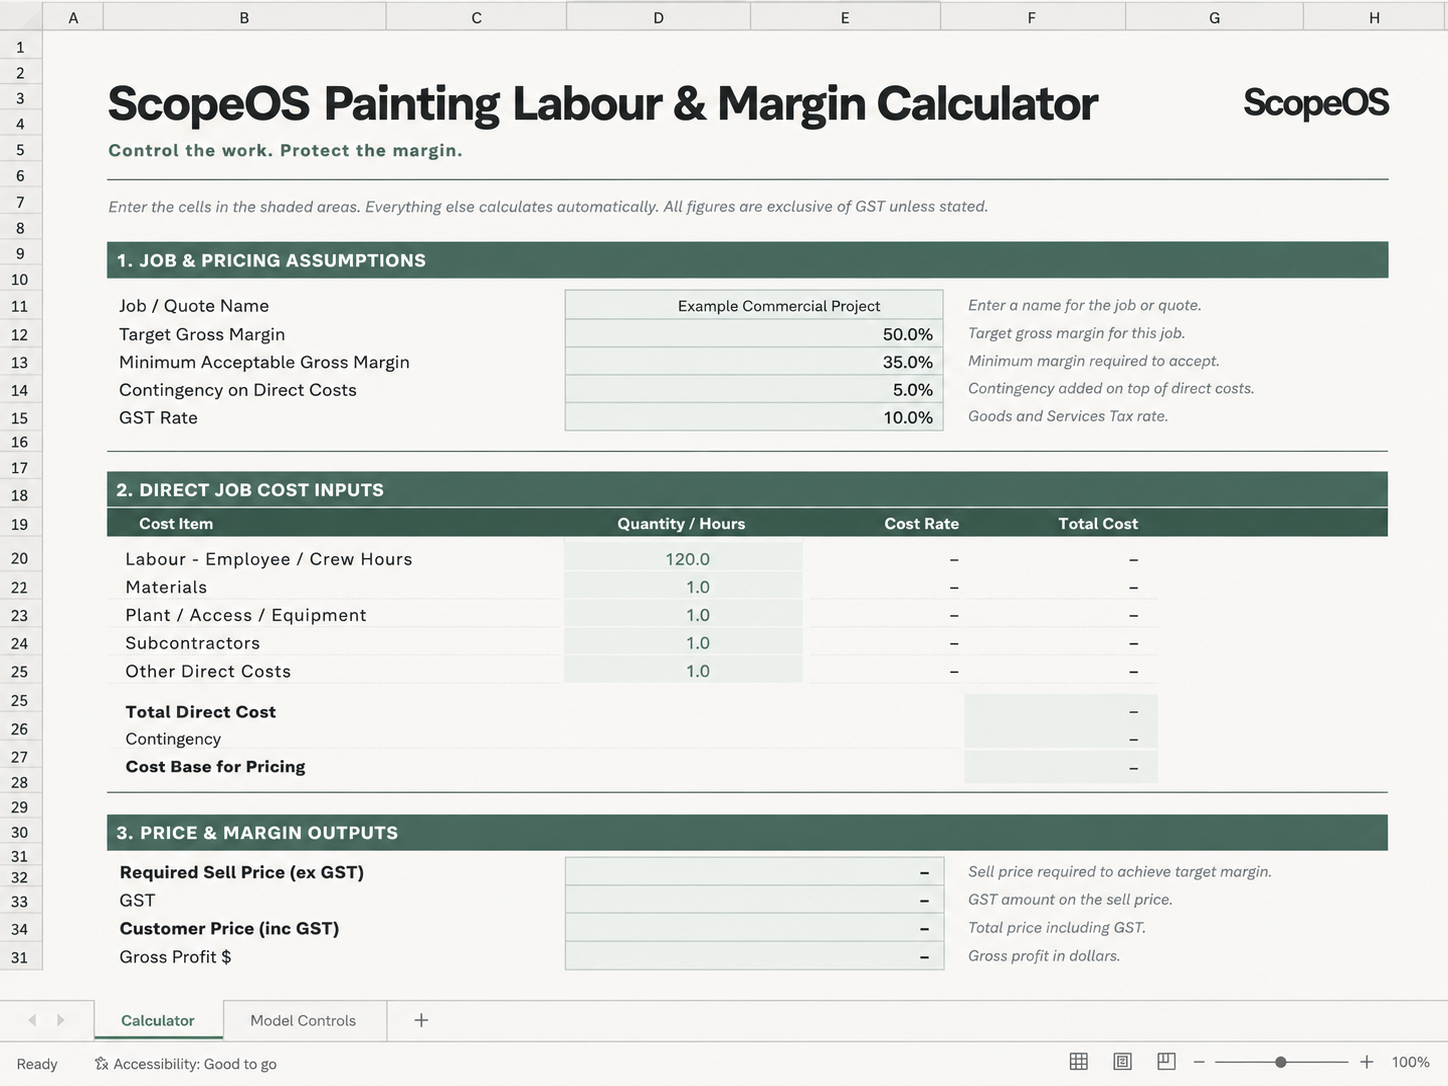Select Plant / Access / Equipment quantity cell

(x=683, y=614)
